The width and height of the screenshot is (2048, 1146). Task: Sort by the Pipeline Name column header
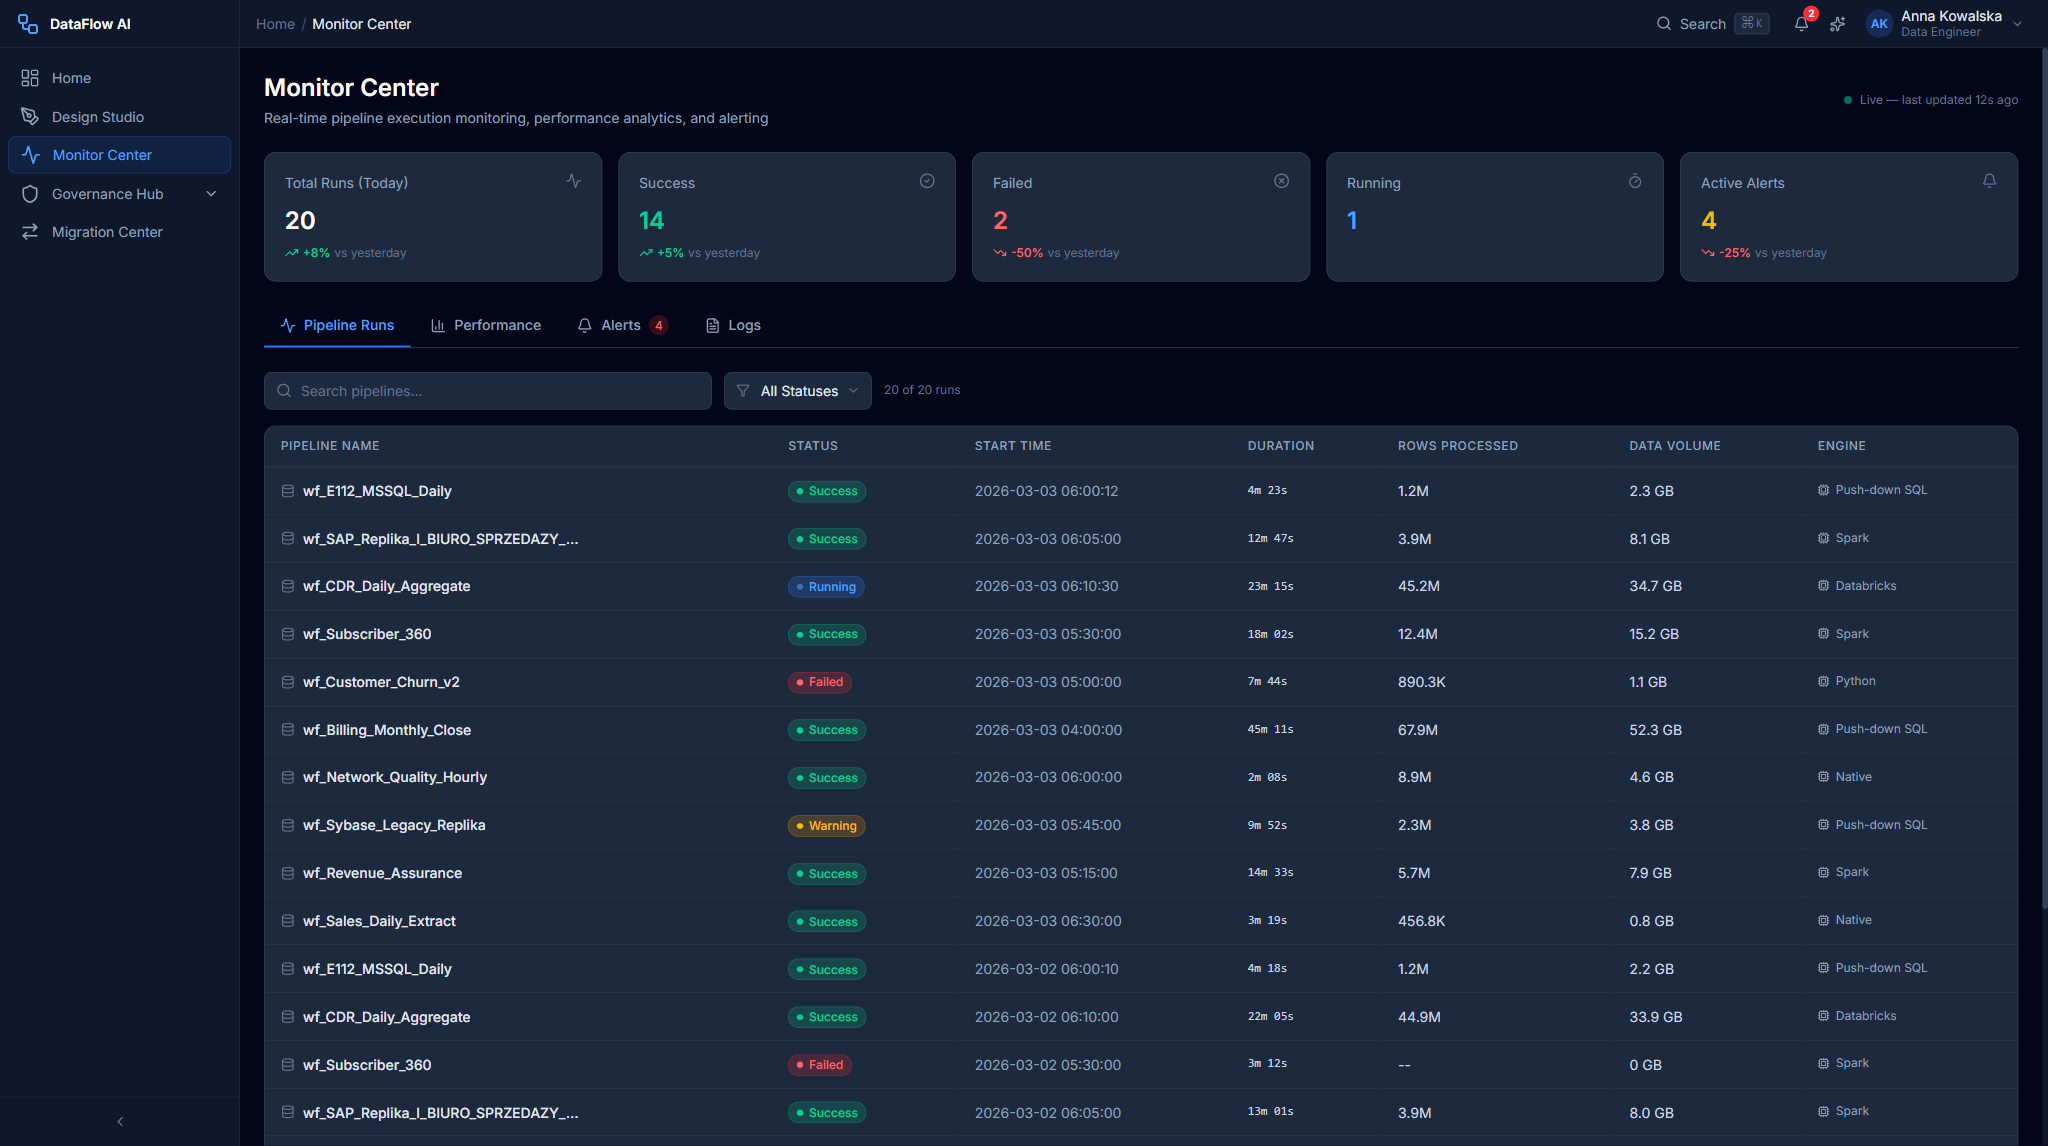pos(330,446)
